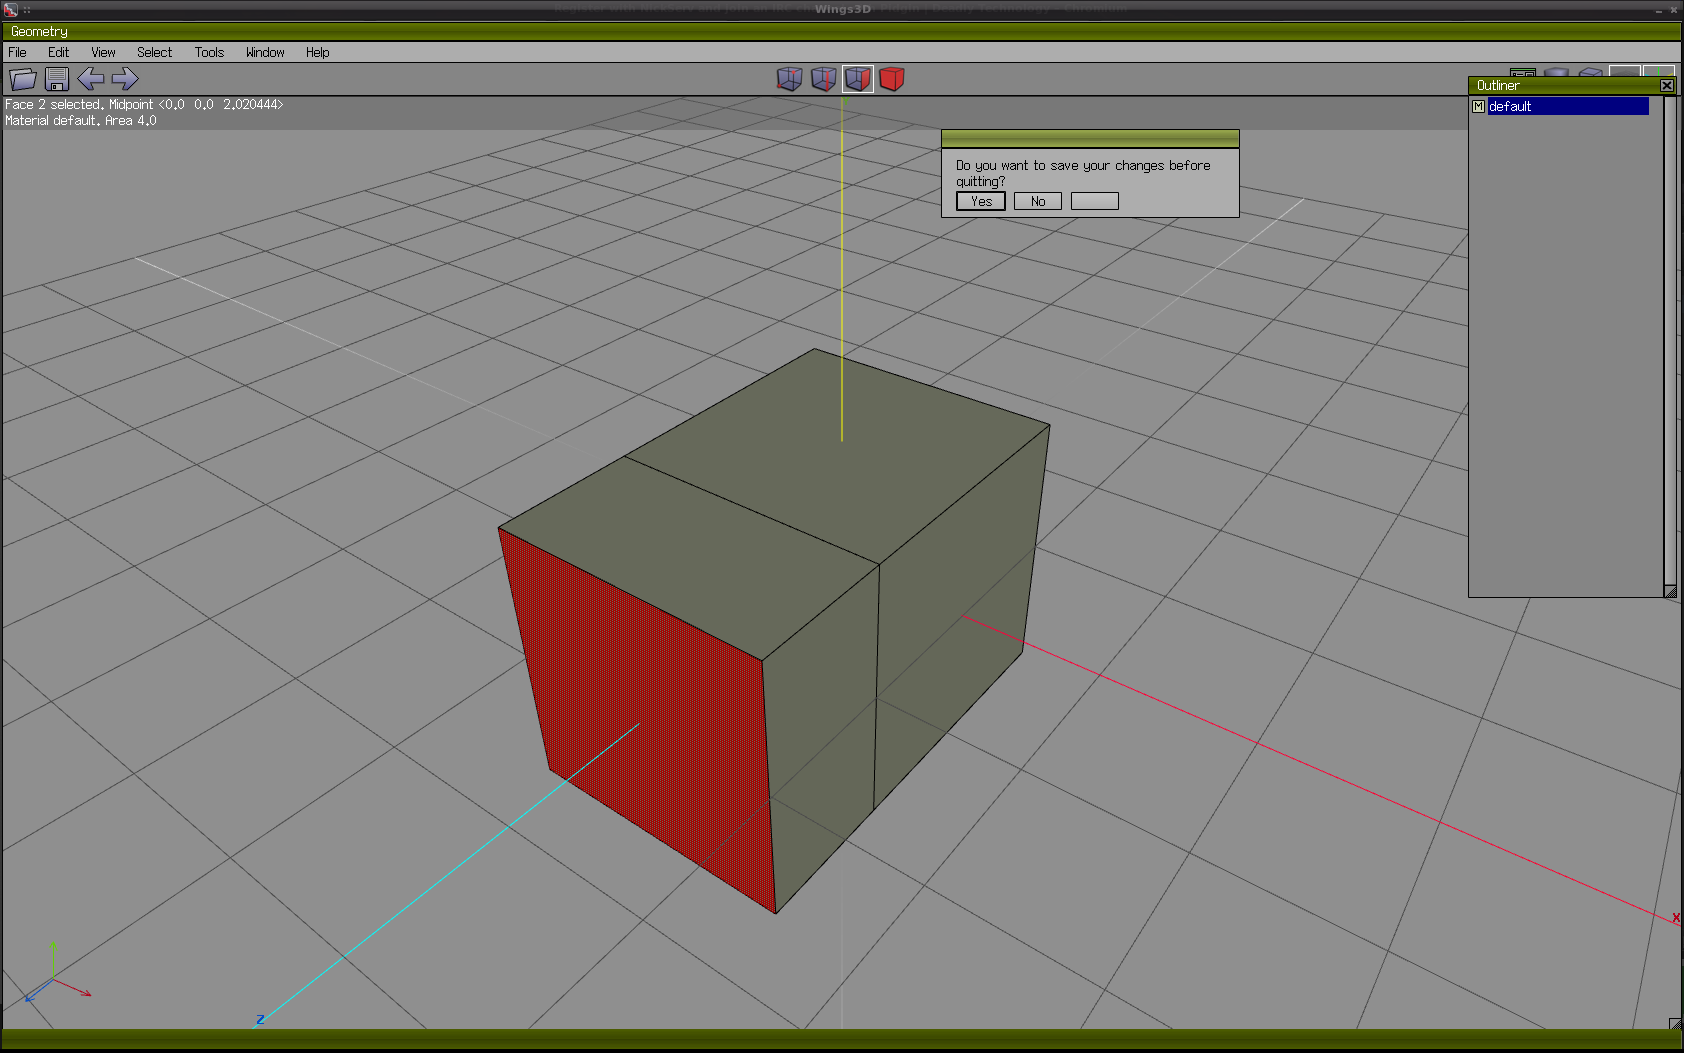This screenshot has height=1053, width=1684.
Task: Click the 'Face 2 selected' info text
Action: (x=144, y=104)
